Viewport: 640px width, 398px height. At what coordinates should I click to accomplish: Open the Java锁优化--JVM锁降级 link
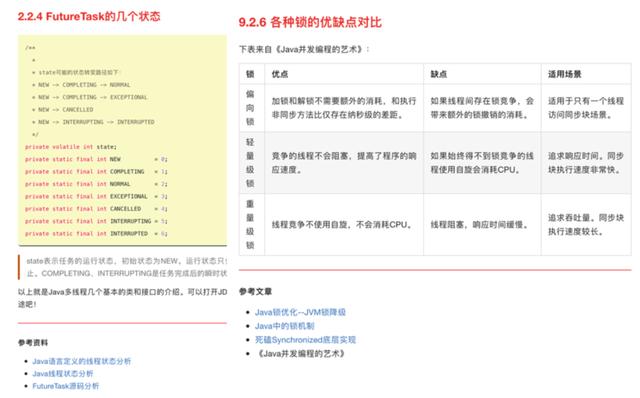click(x=300, y=312)
